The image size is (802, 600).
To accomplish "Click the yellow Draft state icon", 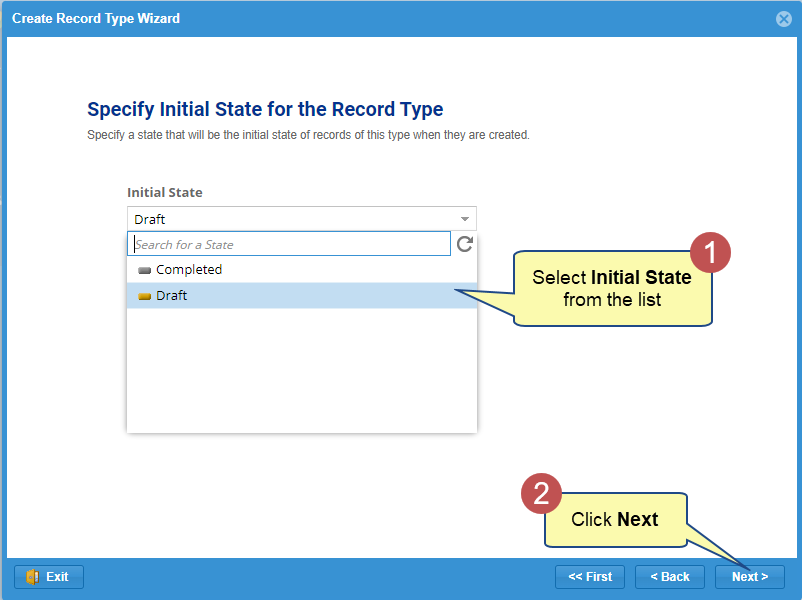I will (145, 296).
